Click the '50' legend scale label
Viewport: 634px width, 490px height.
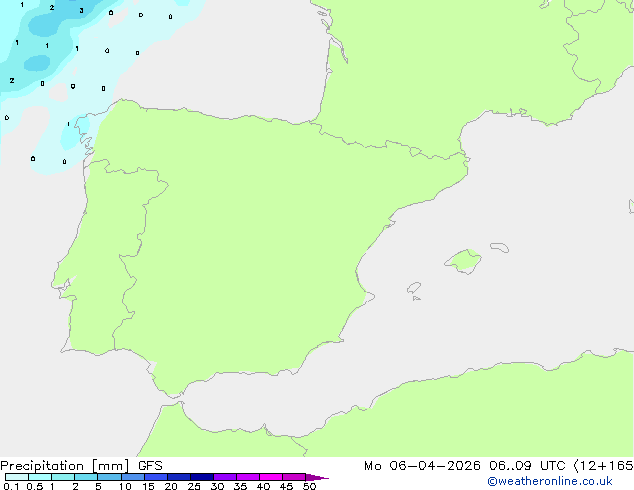pos(309,486)
